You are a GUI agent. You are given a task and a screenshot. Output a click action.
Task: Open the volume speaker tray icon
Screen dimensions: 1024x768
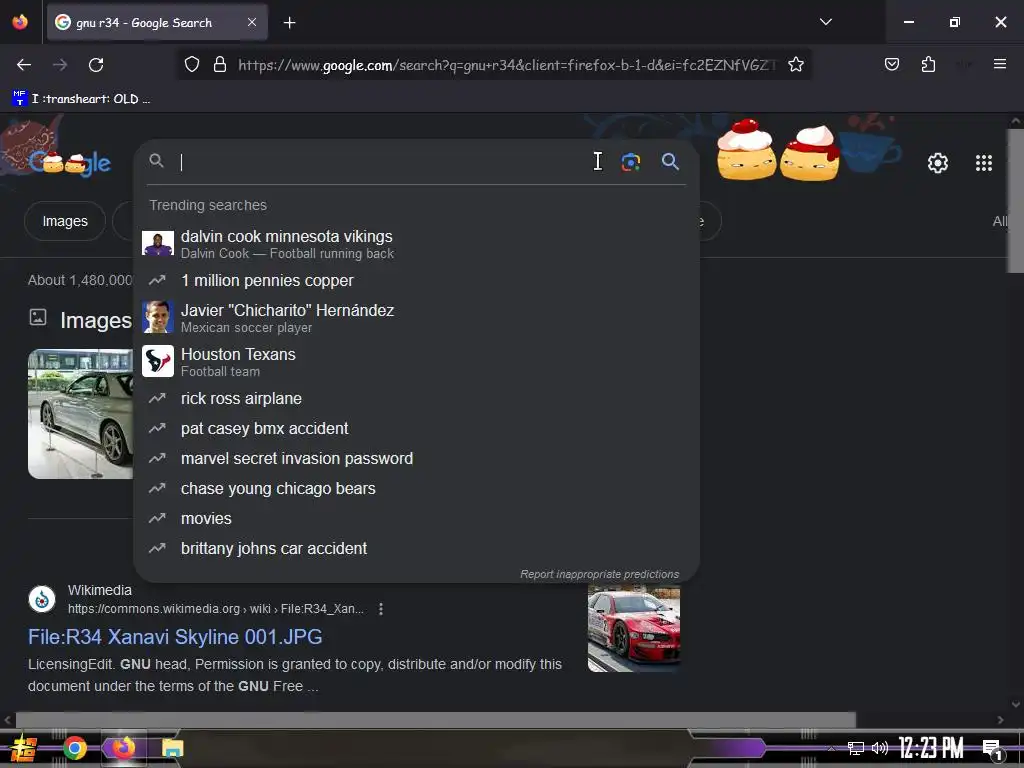(880, 748)
